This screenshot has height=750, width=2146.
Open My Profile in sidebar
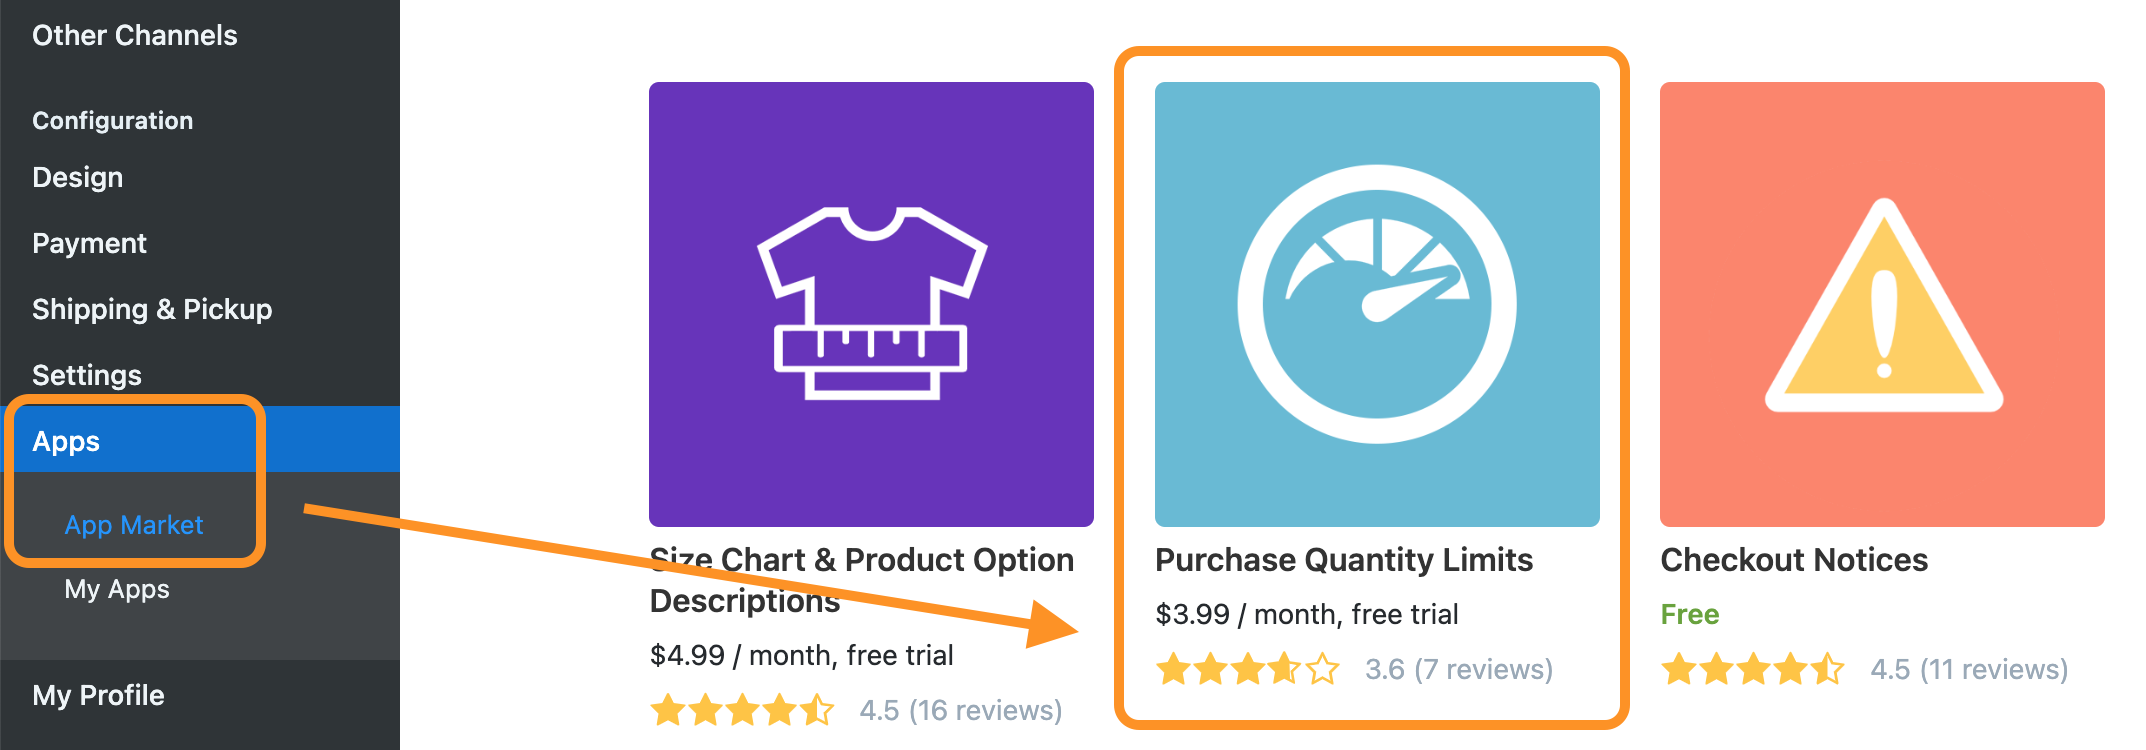(x=98, y=695)
